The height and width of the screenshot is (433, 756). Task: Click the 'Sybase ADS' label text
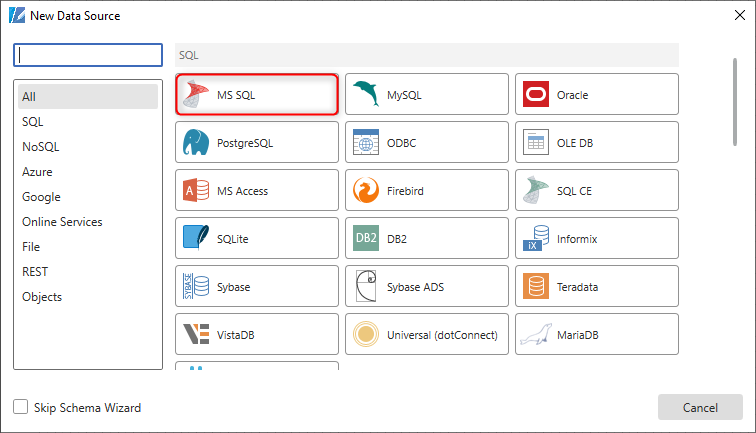[415, 287]
